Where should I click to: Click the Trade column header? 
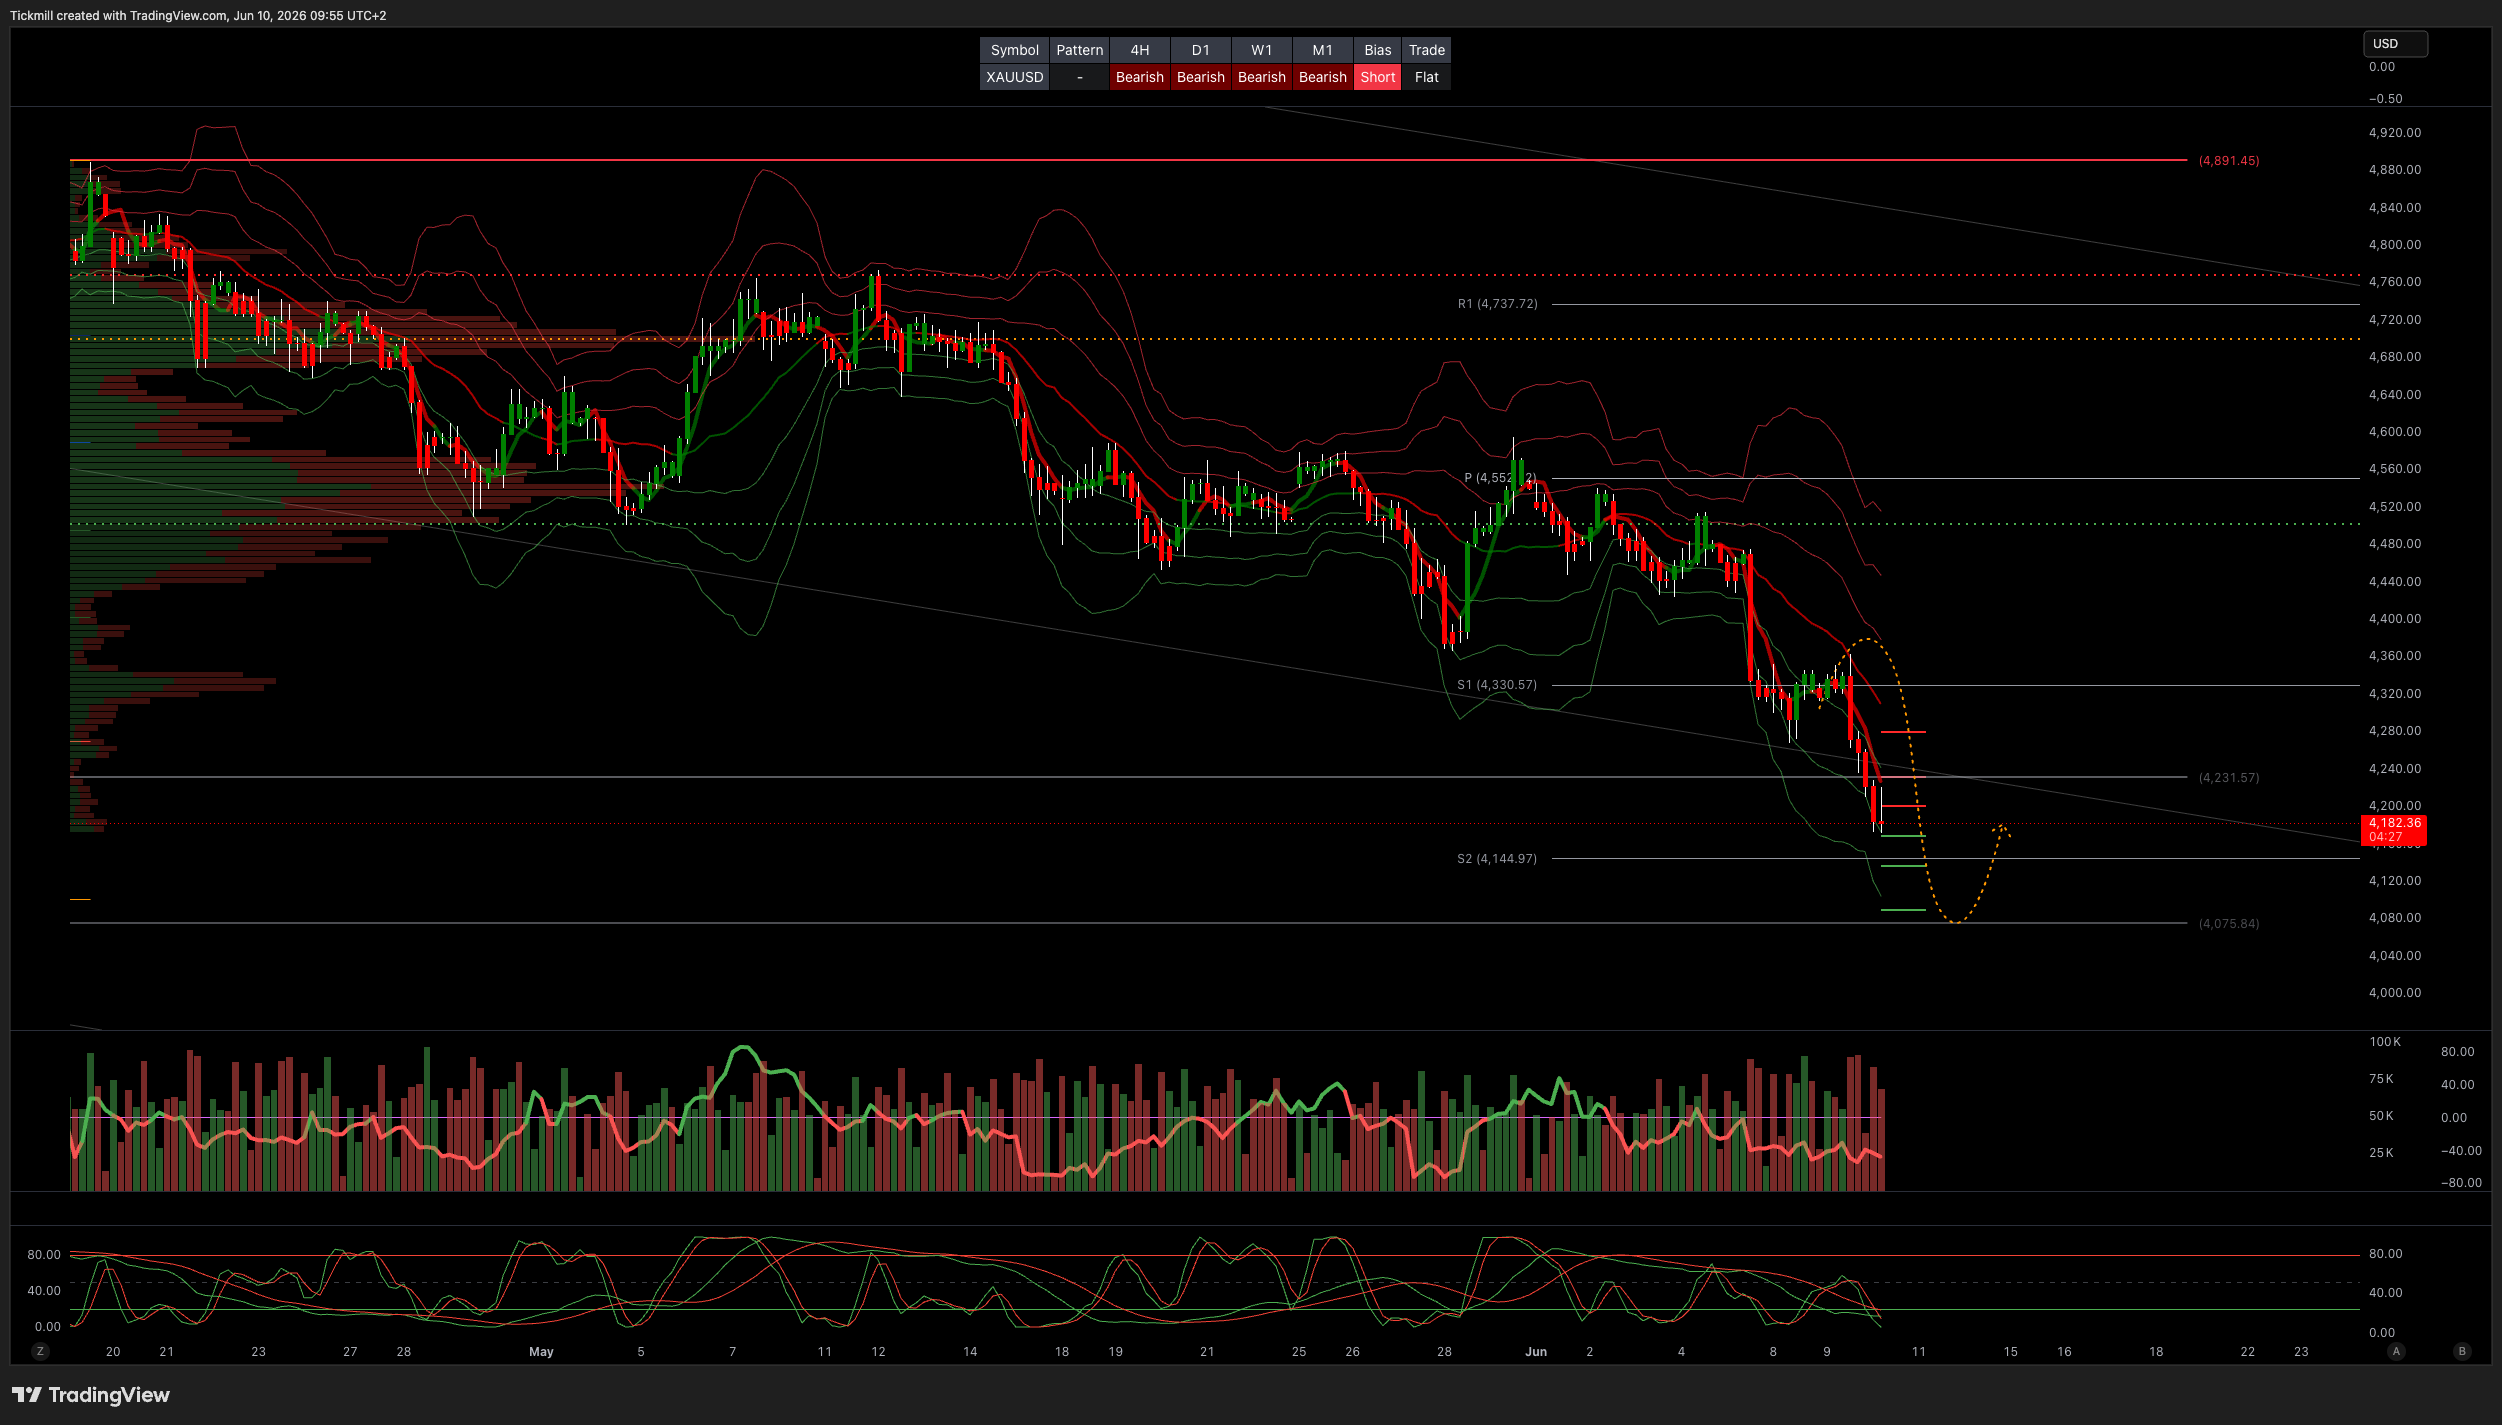point(1426,50)
